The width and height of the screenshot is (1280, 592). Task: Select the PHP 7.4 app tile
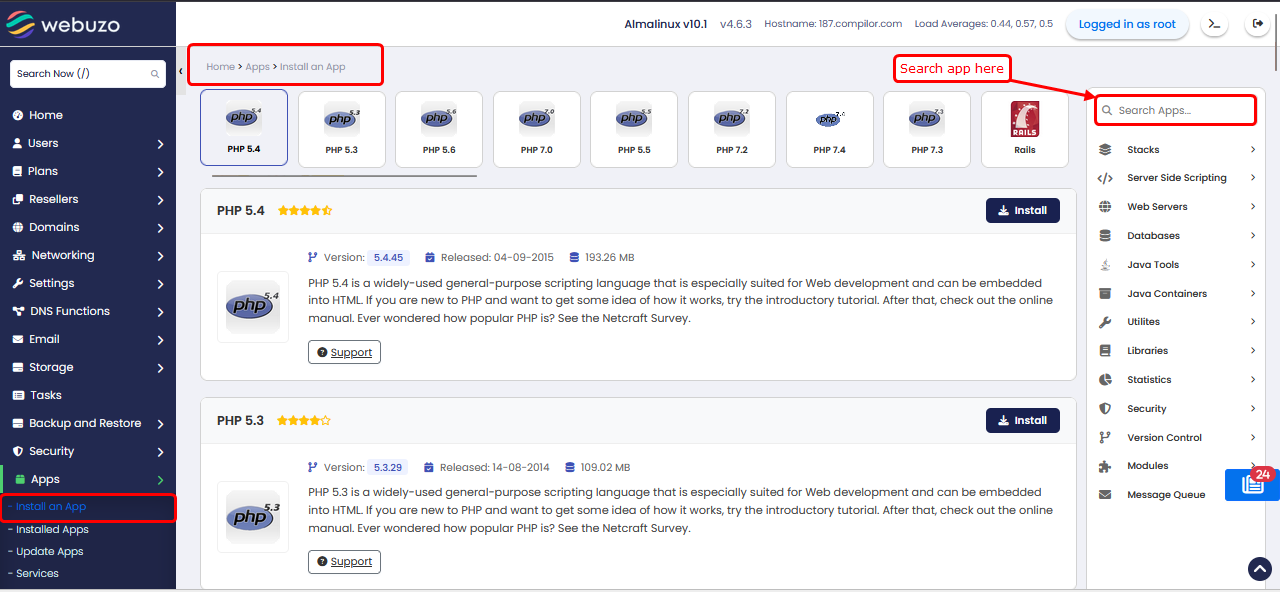(829, 128)
